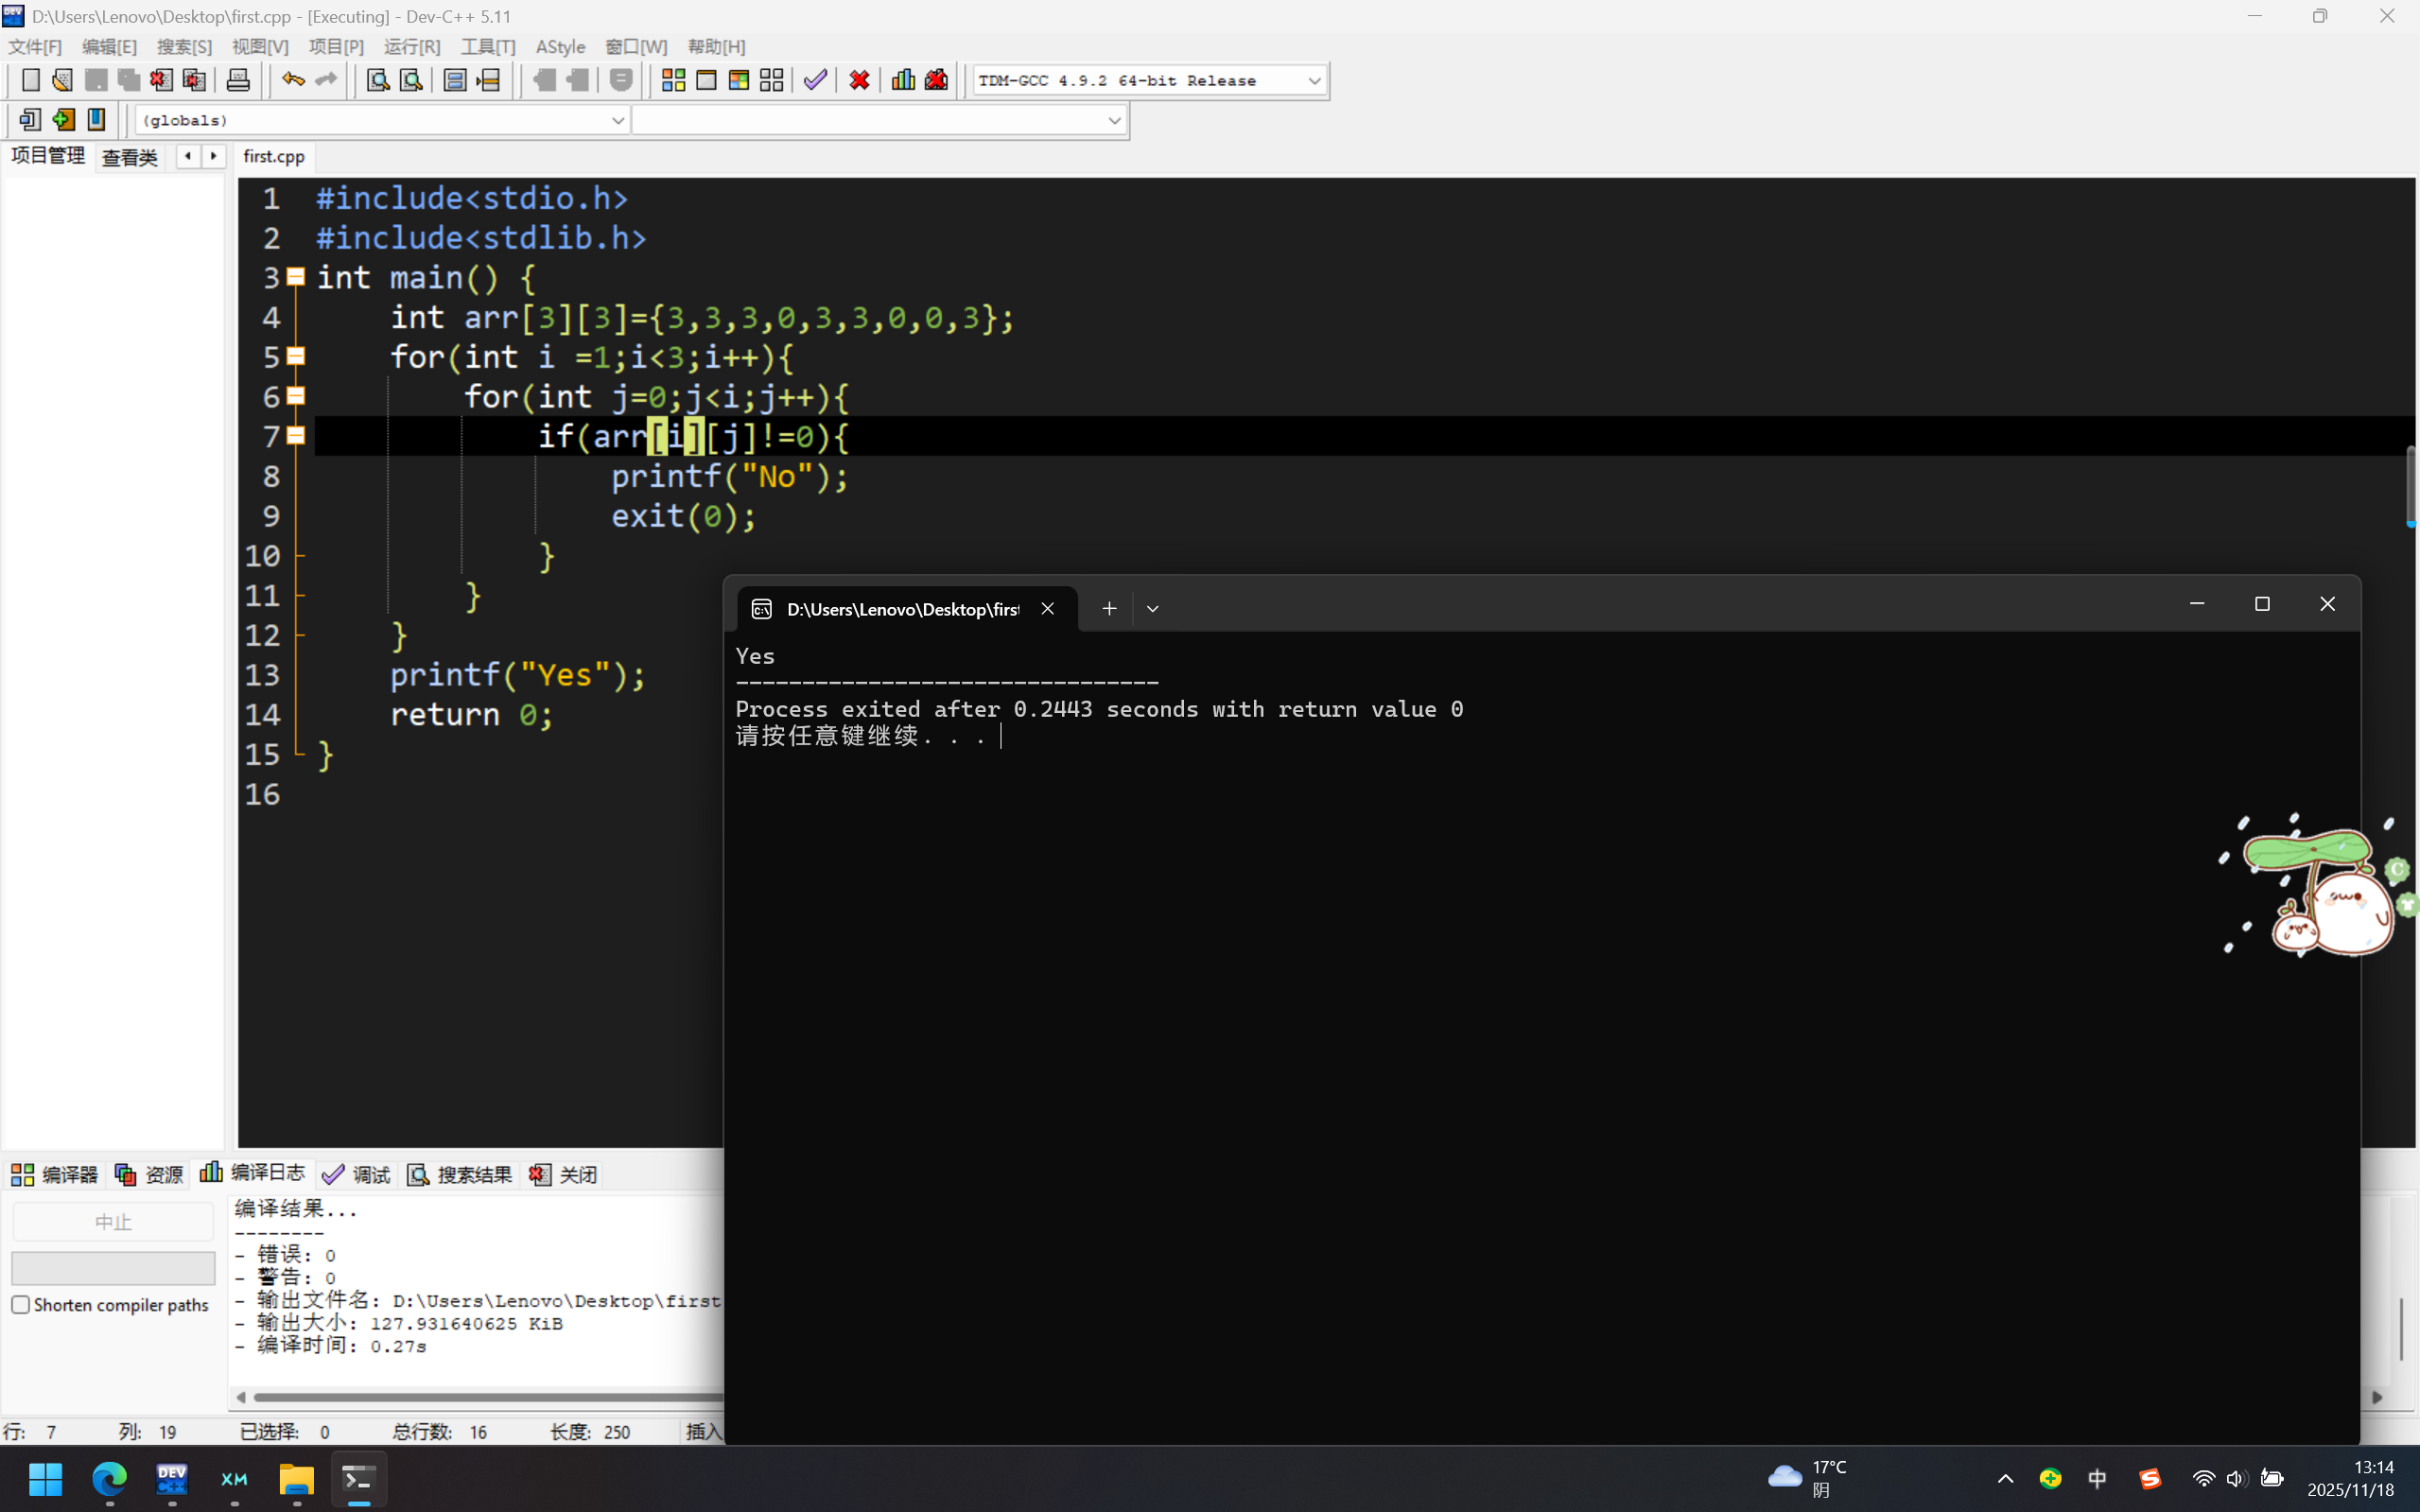Collapse the fold marker on line 6

(x=296, y=396)
